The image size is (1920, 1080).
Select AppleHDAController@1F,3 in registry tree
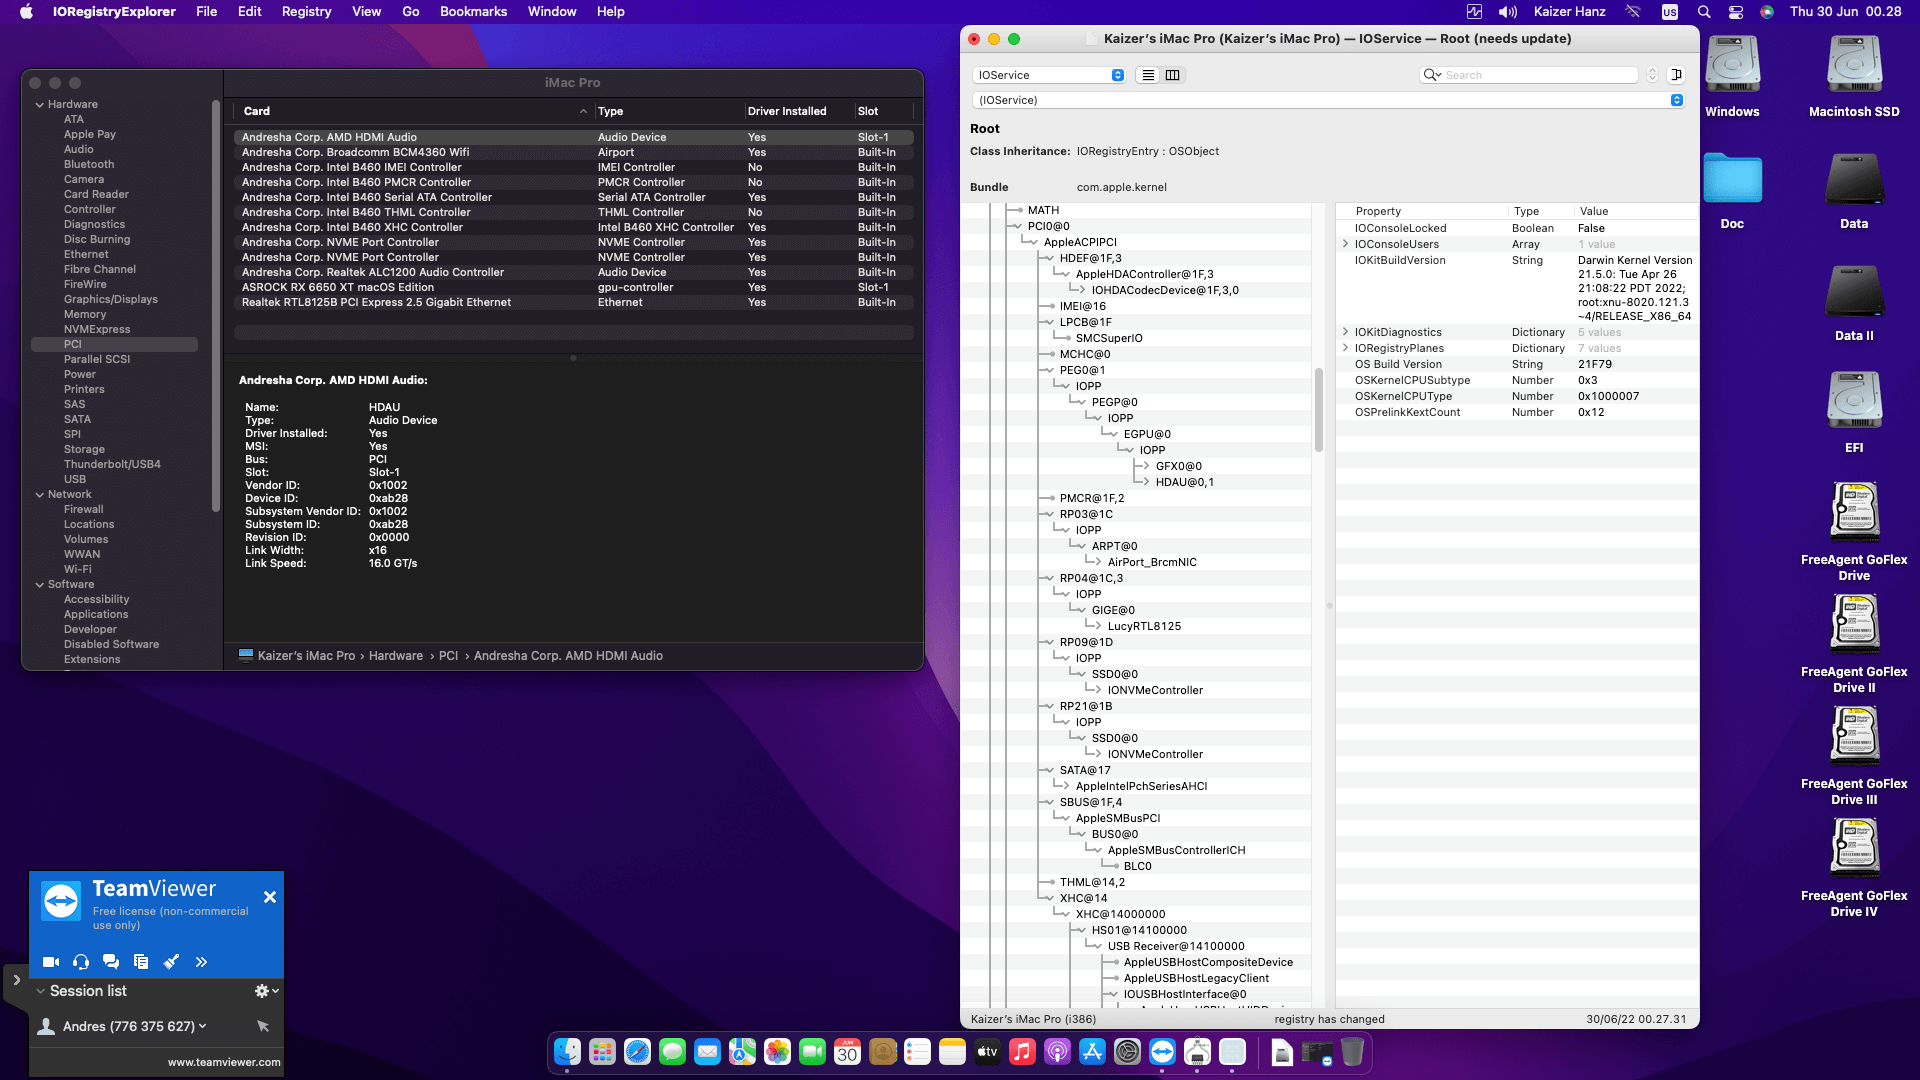coord(1144,274)
